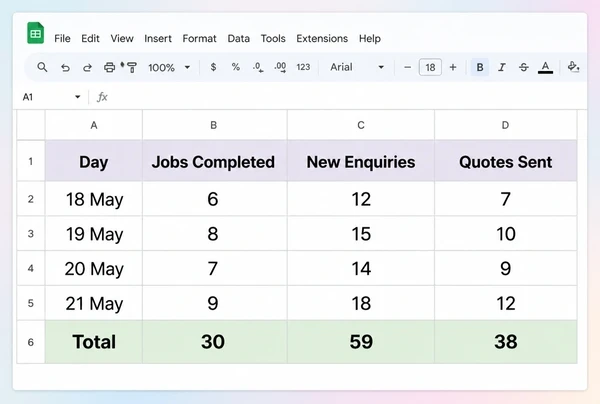
Task: Click the Print icon
Action: pos(109,68)
